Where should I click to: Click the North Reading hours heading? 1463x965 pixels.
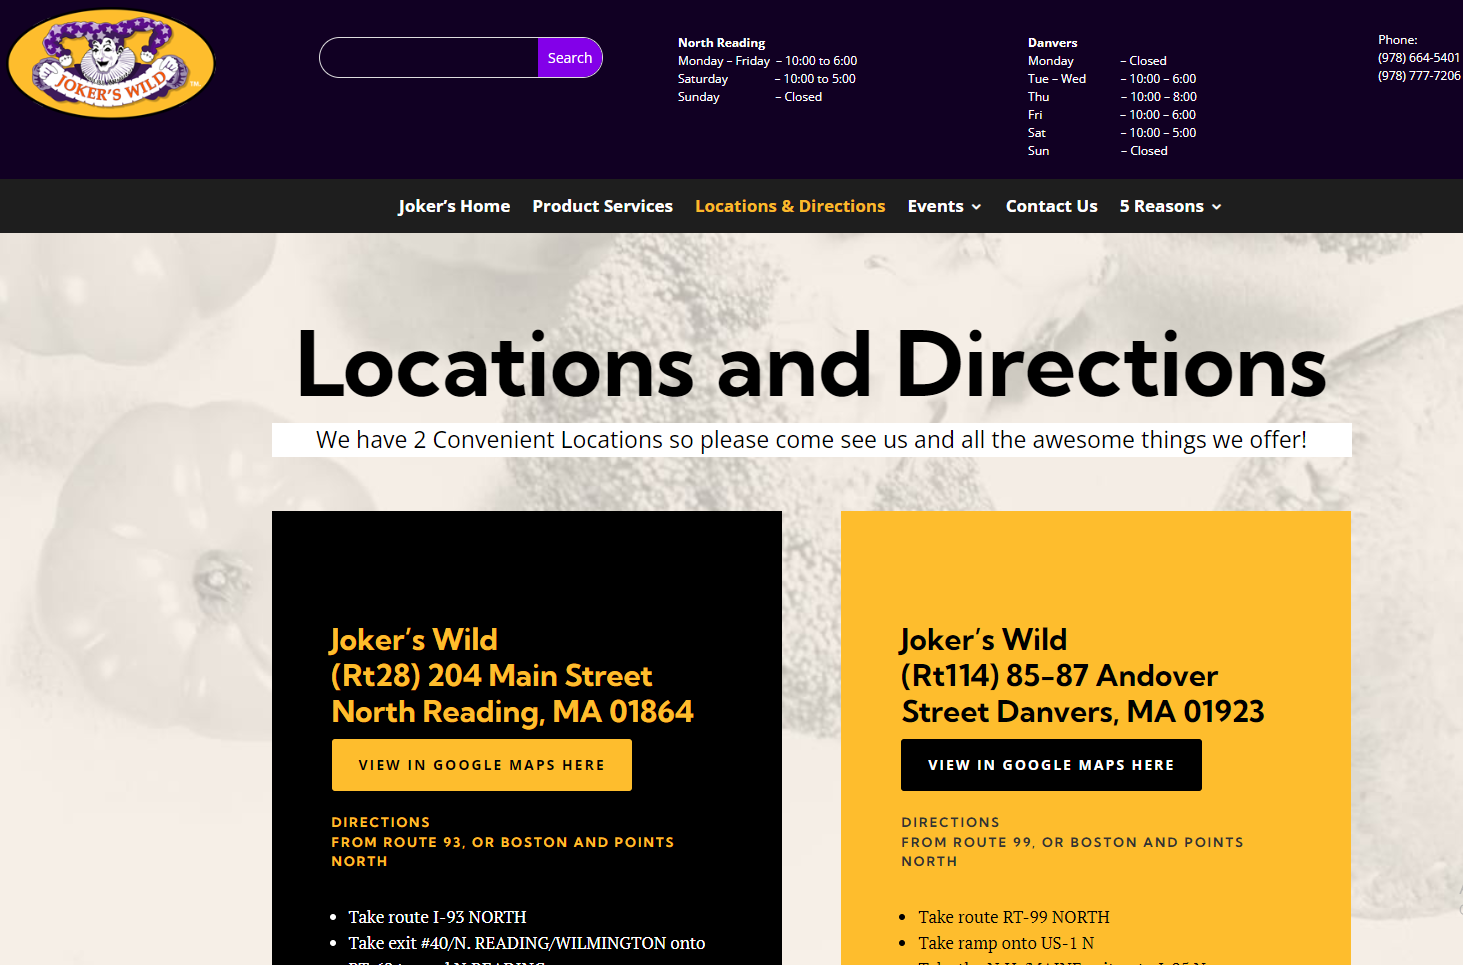point(721,43)
